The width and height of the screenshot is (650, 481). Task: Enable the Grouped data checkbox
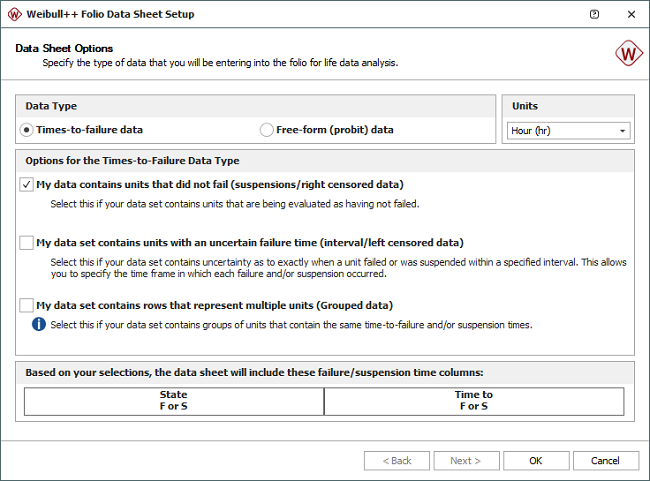(x=26, y=305)
